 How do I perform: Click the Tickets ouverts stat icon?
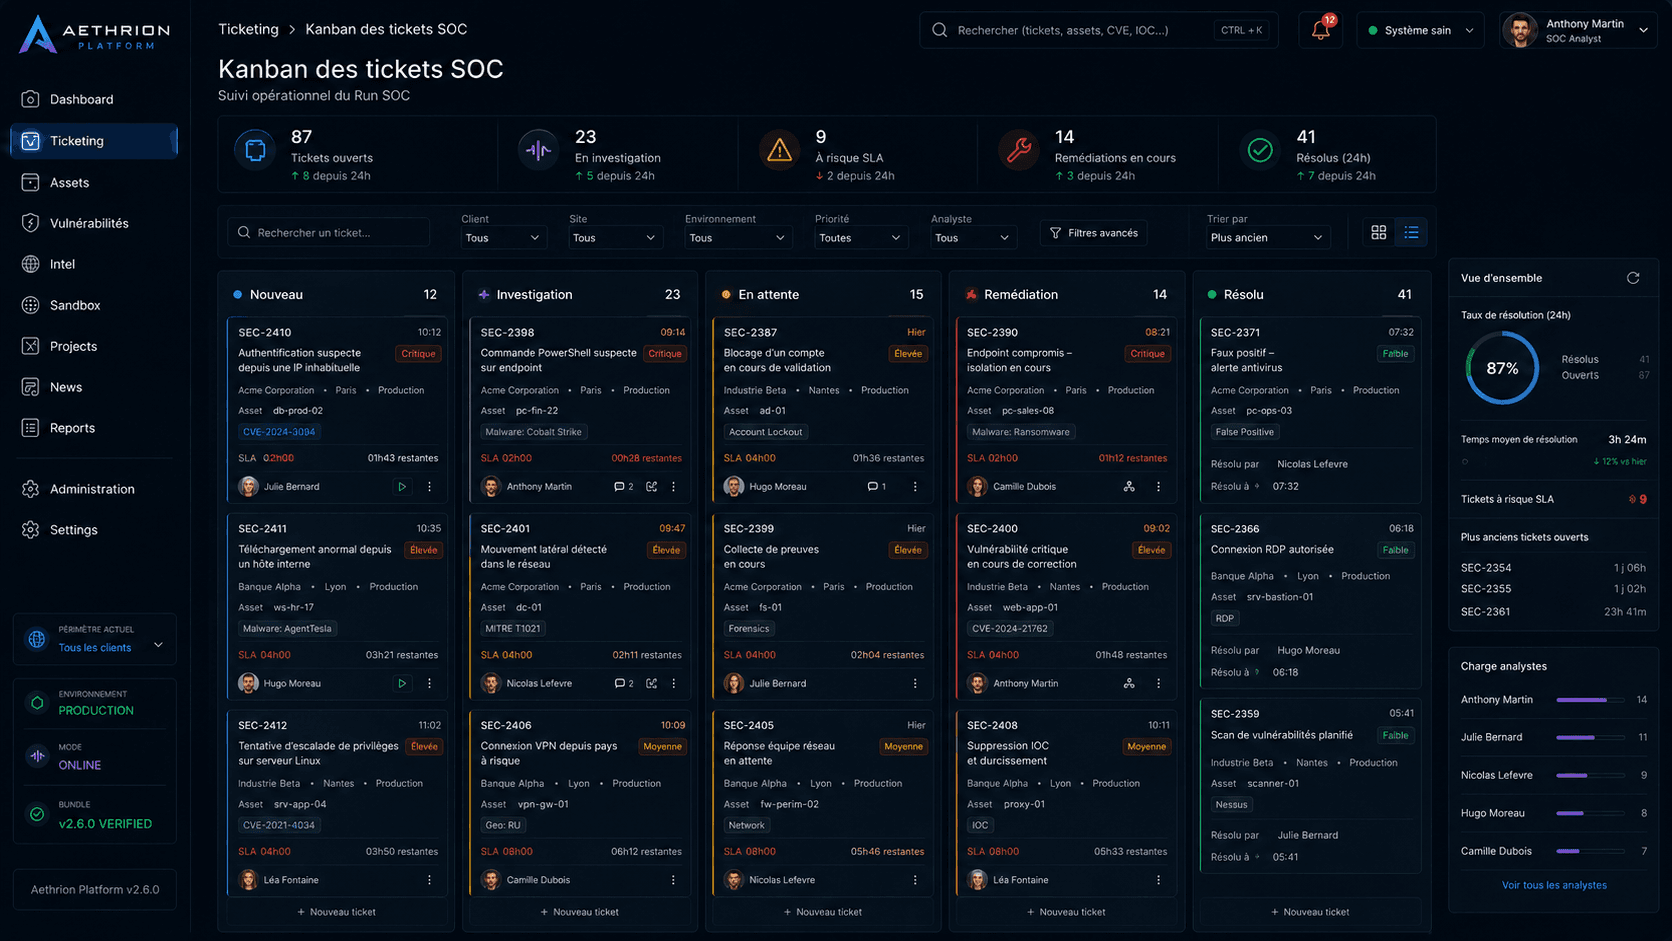(x=255, y=151)
